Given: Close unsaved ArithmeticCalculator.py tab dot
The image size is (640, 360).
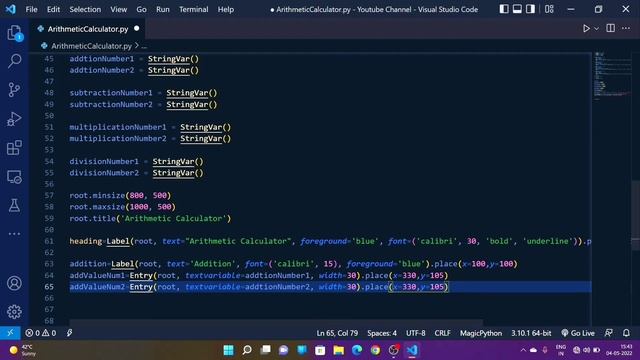Looking at the screenshot, I should [x=137, y=29].
